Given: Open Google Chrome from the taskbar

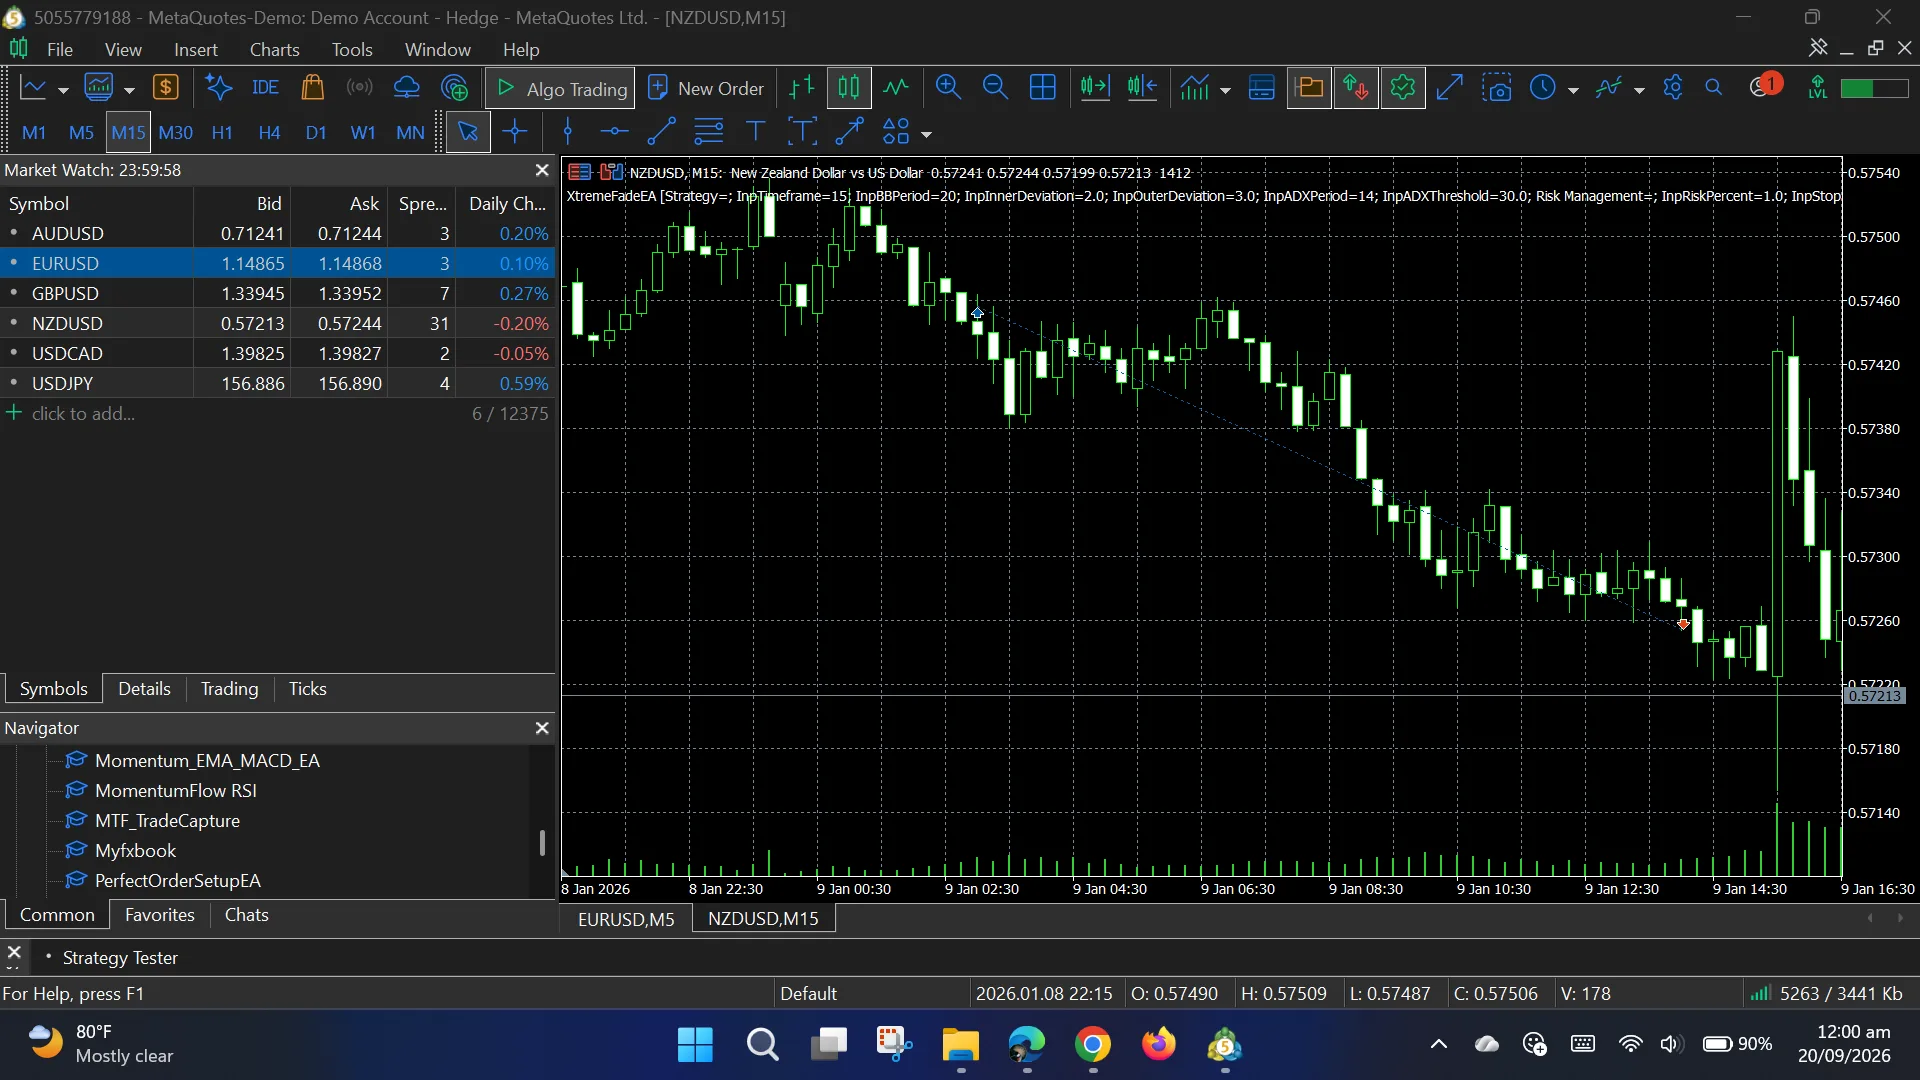Looking at the screenshot, I should [1092, 1045].
